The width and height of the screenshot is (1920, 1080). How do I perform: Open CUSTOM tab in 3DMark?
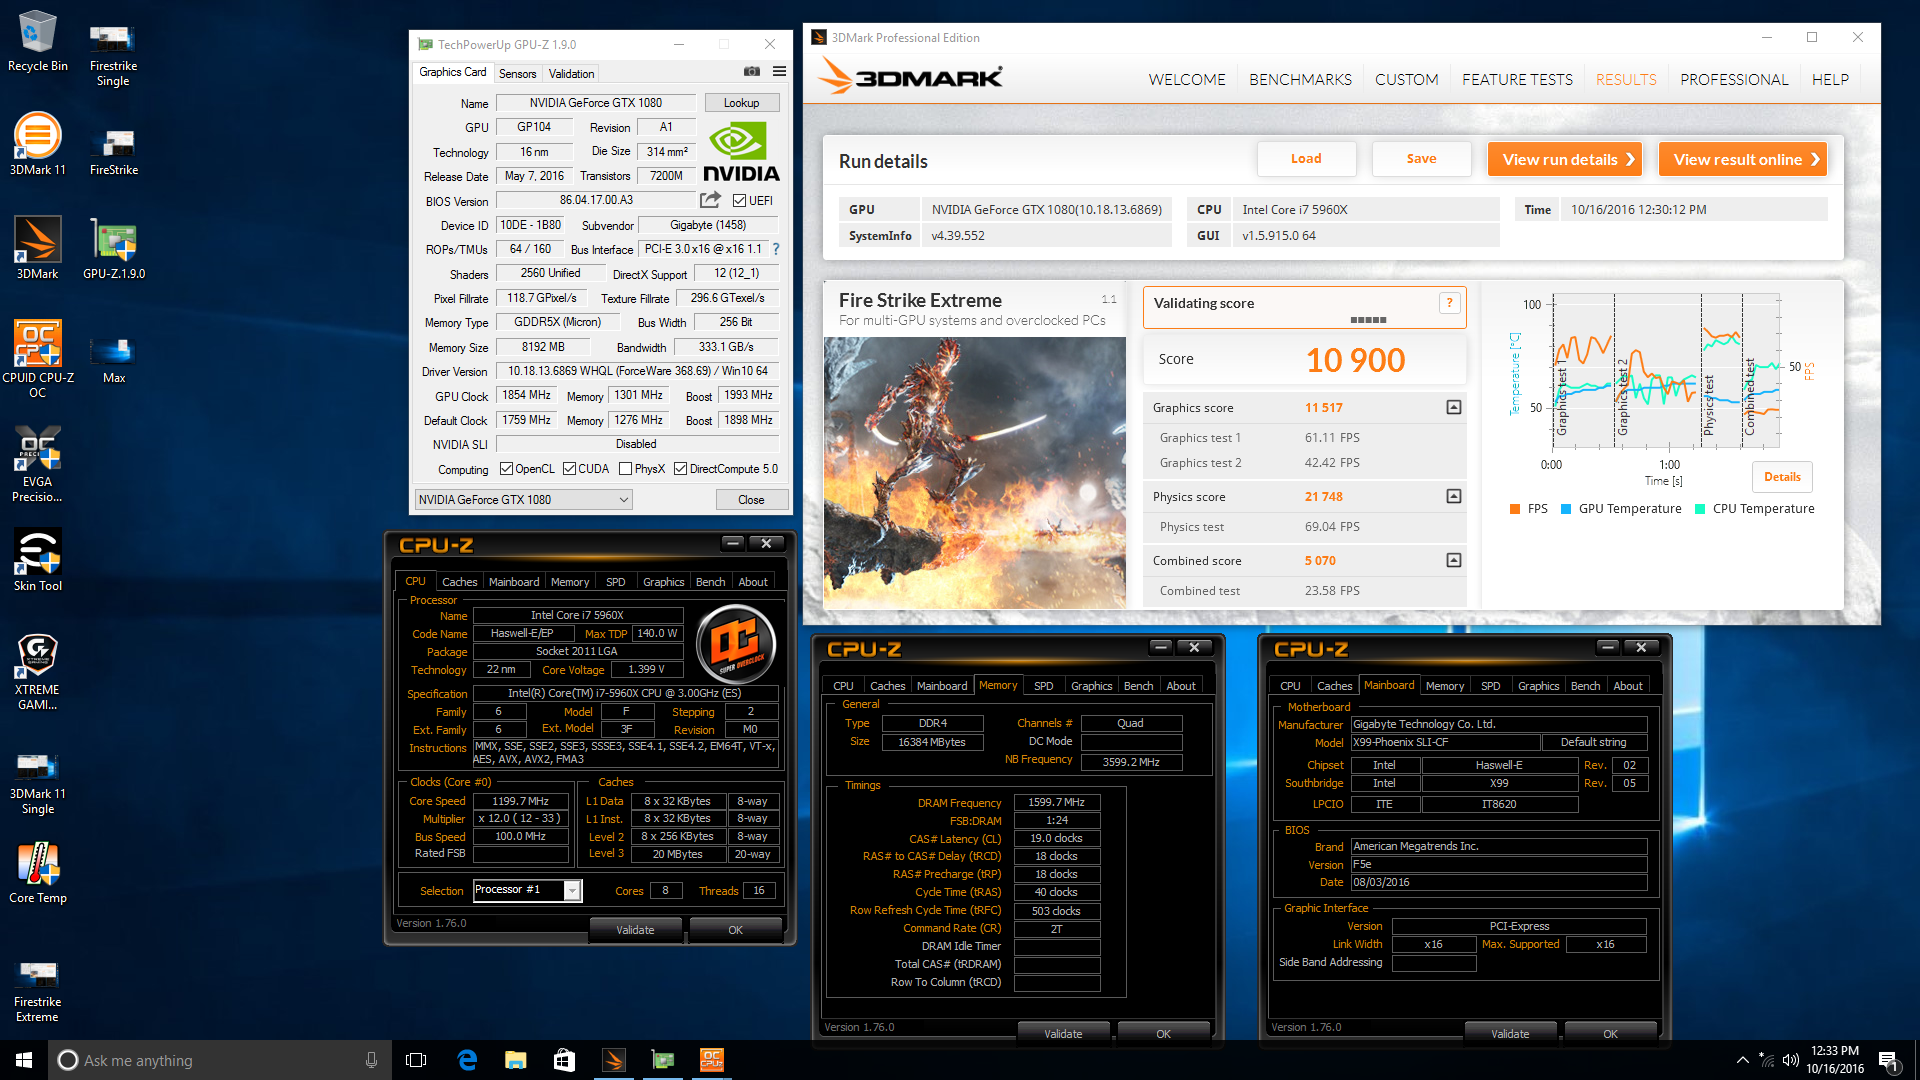point(1406,79)
